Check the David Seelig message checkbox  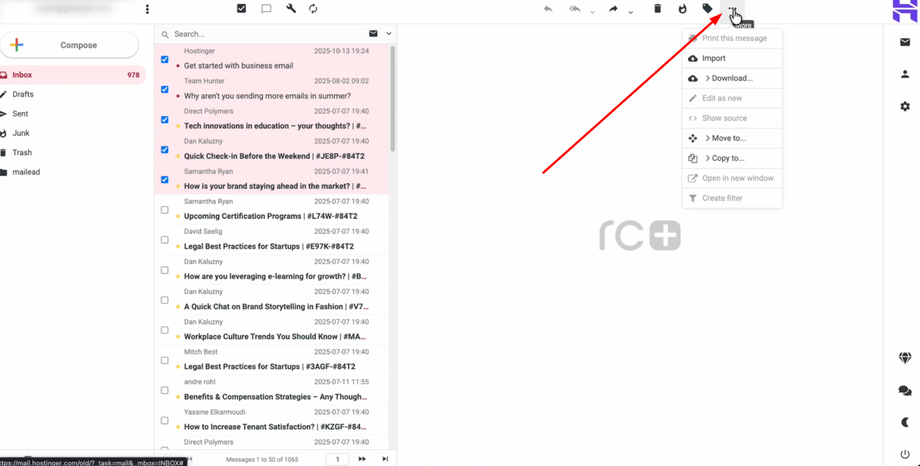click(164, 239)
